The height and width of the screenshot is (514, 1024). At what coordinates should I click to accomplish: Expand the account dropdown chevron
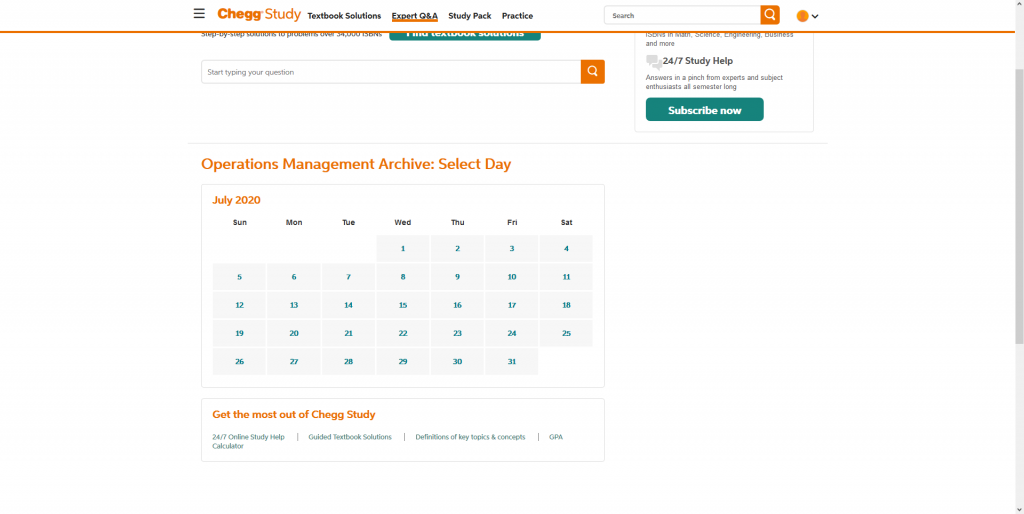(815, 16)
